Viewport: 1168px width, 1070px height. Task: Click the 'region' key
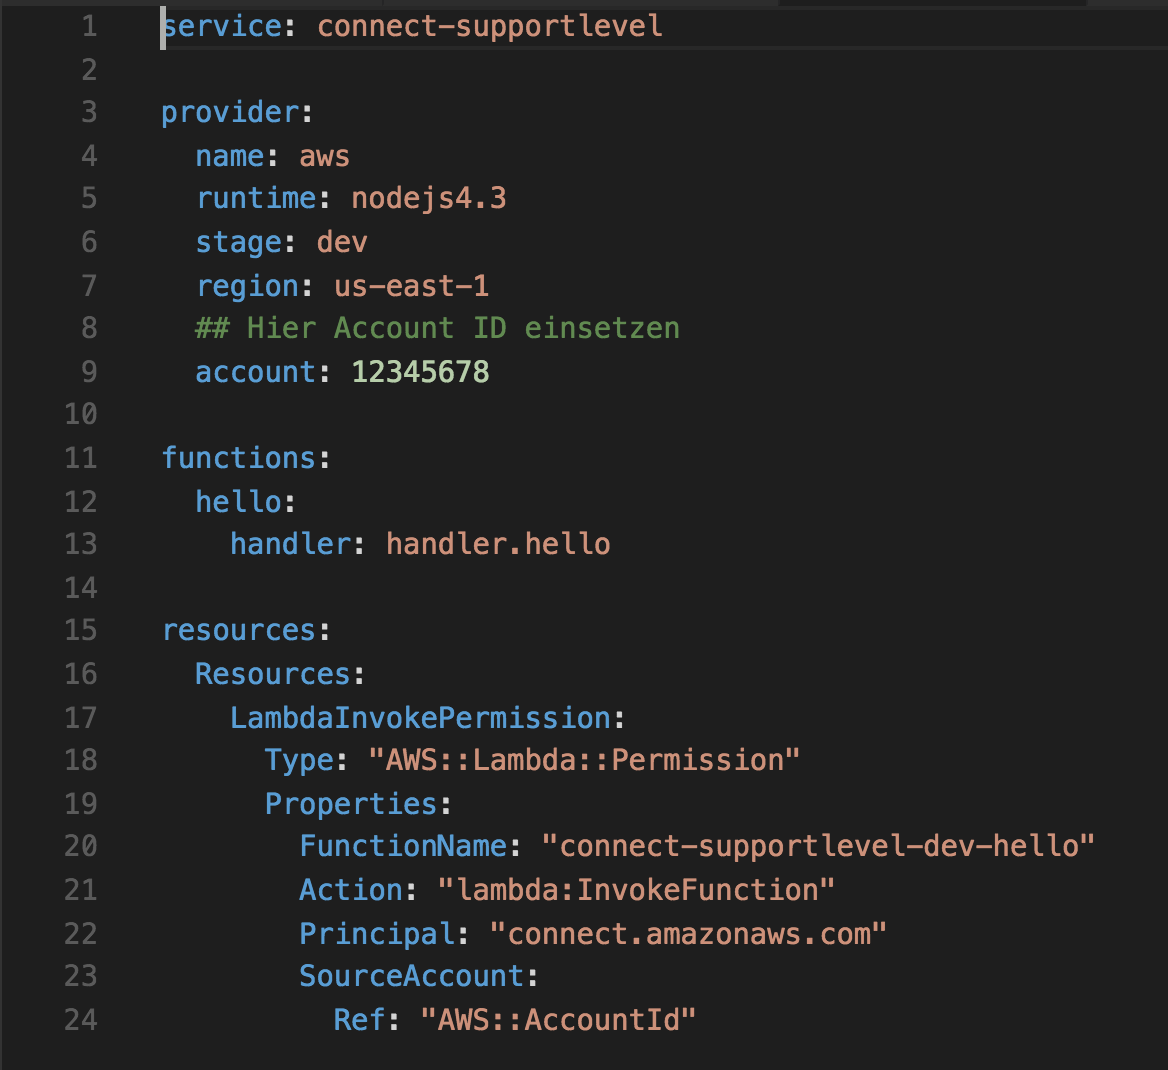click(x=248, y=286)
